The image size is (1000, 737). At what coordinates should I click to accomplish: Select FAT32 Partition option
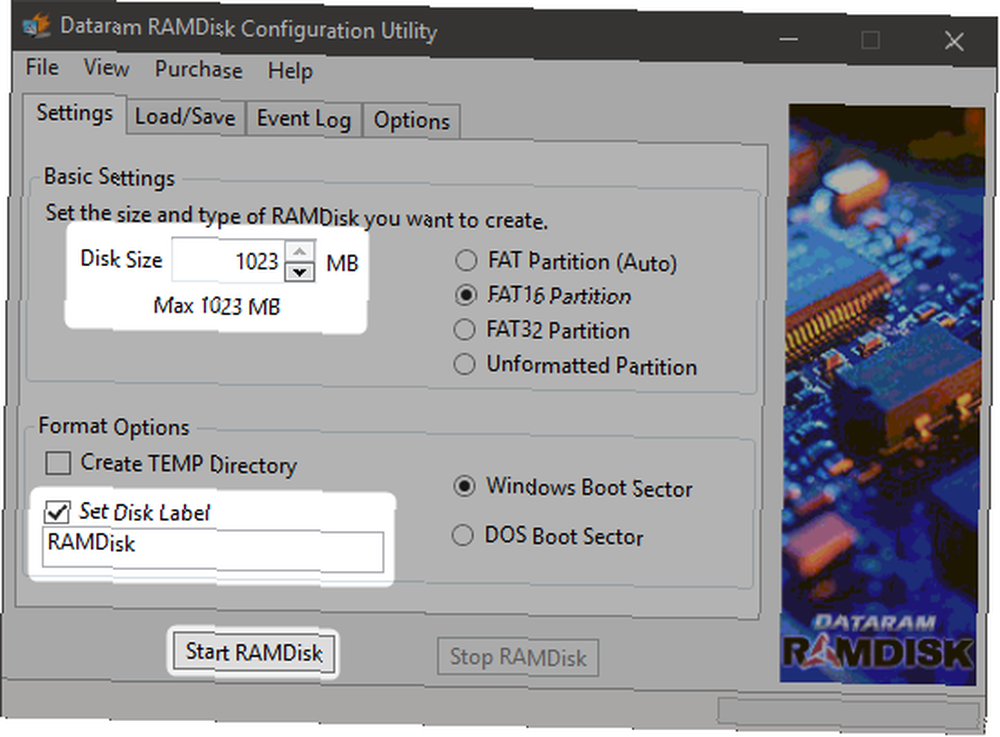coord(541,330)
